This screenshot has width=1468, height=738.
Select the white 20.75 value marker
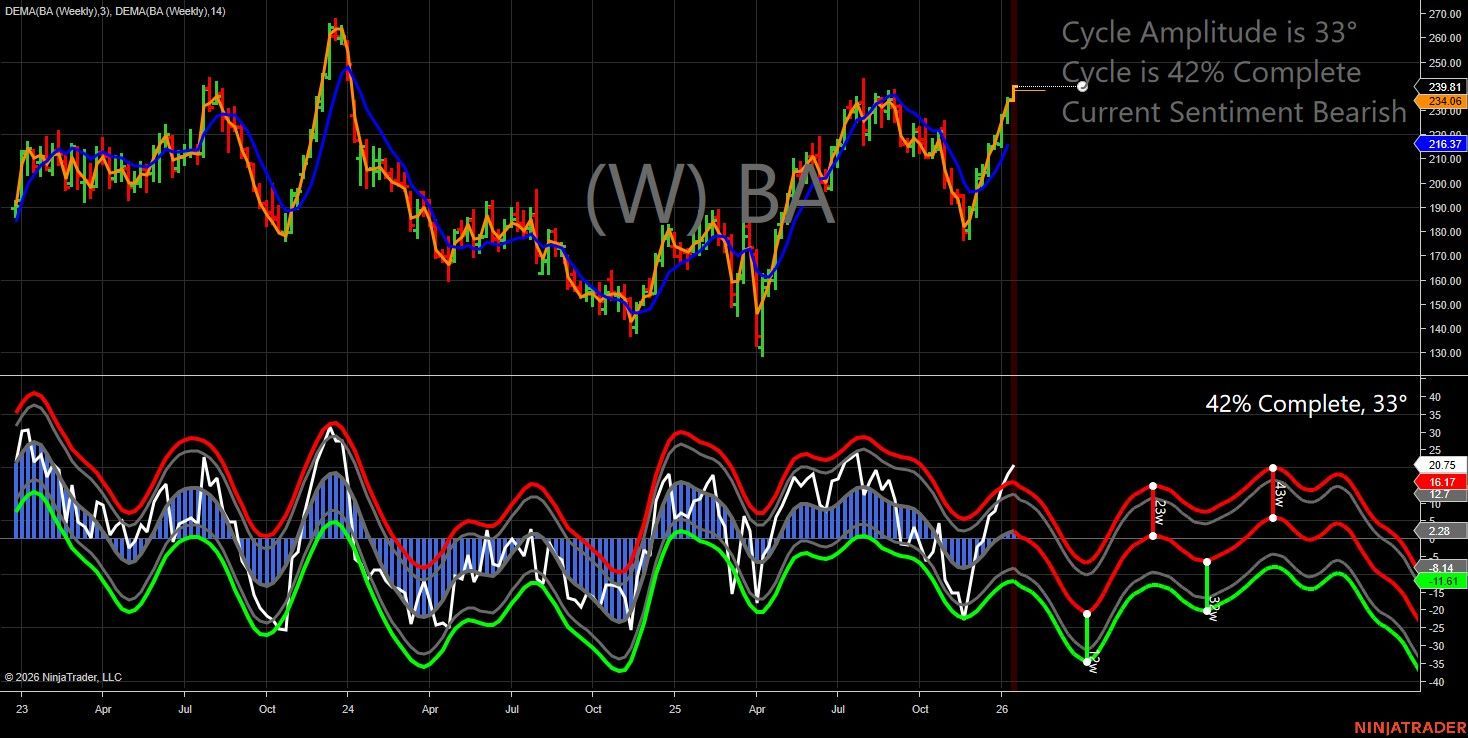(1440, 465)
